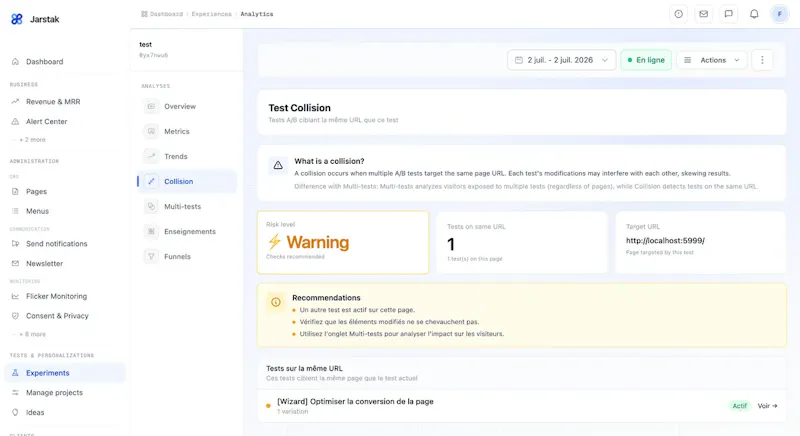Click the Recommendations info icon
This screenshot has height=436, width=800.
[x=276, y=302]
